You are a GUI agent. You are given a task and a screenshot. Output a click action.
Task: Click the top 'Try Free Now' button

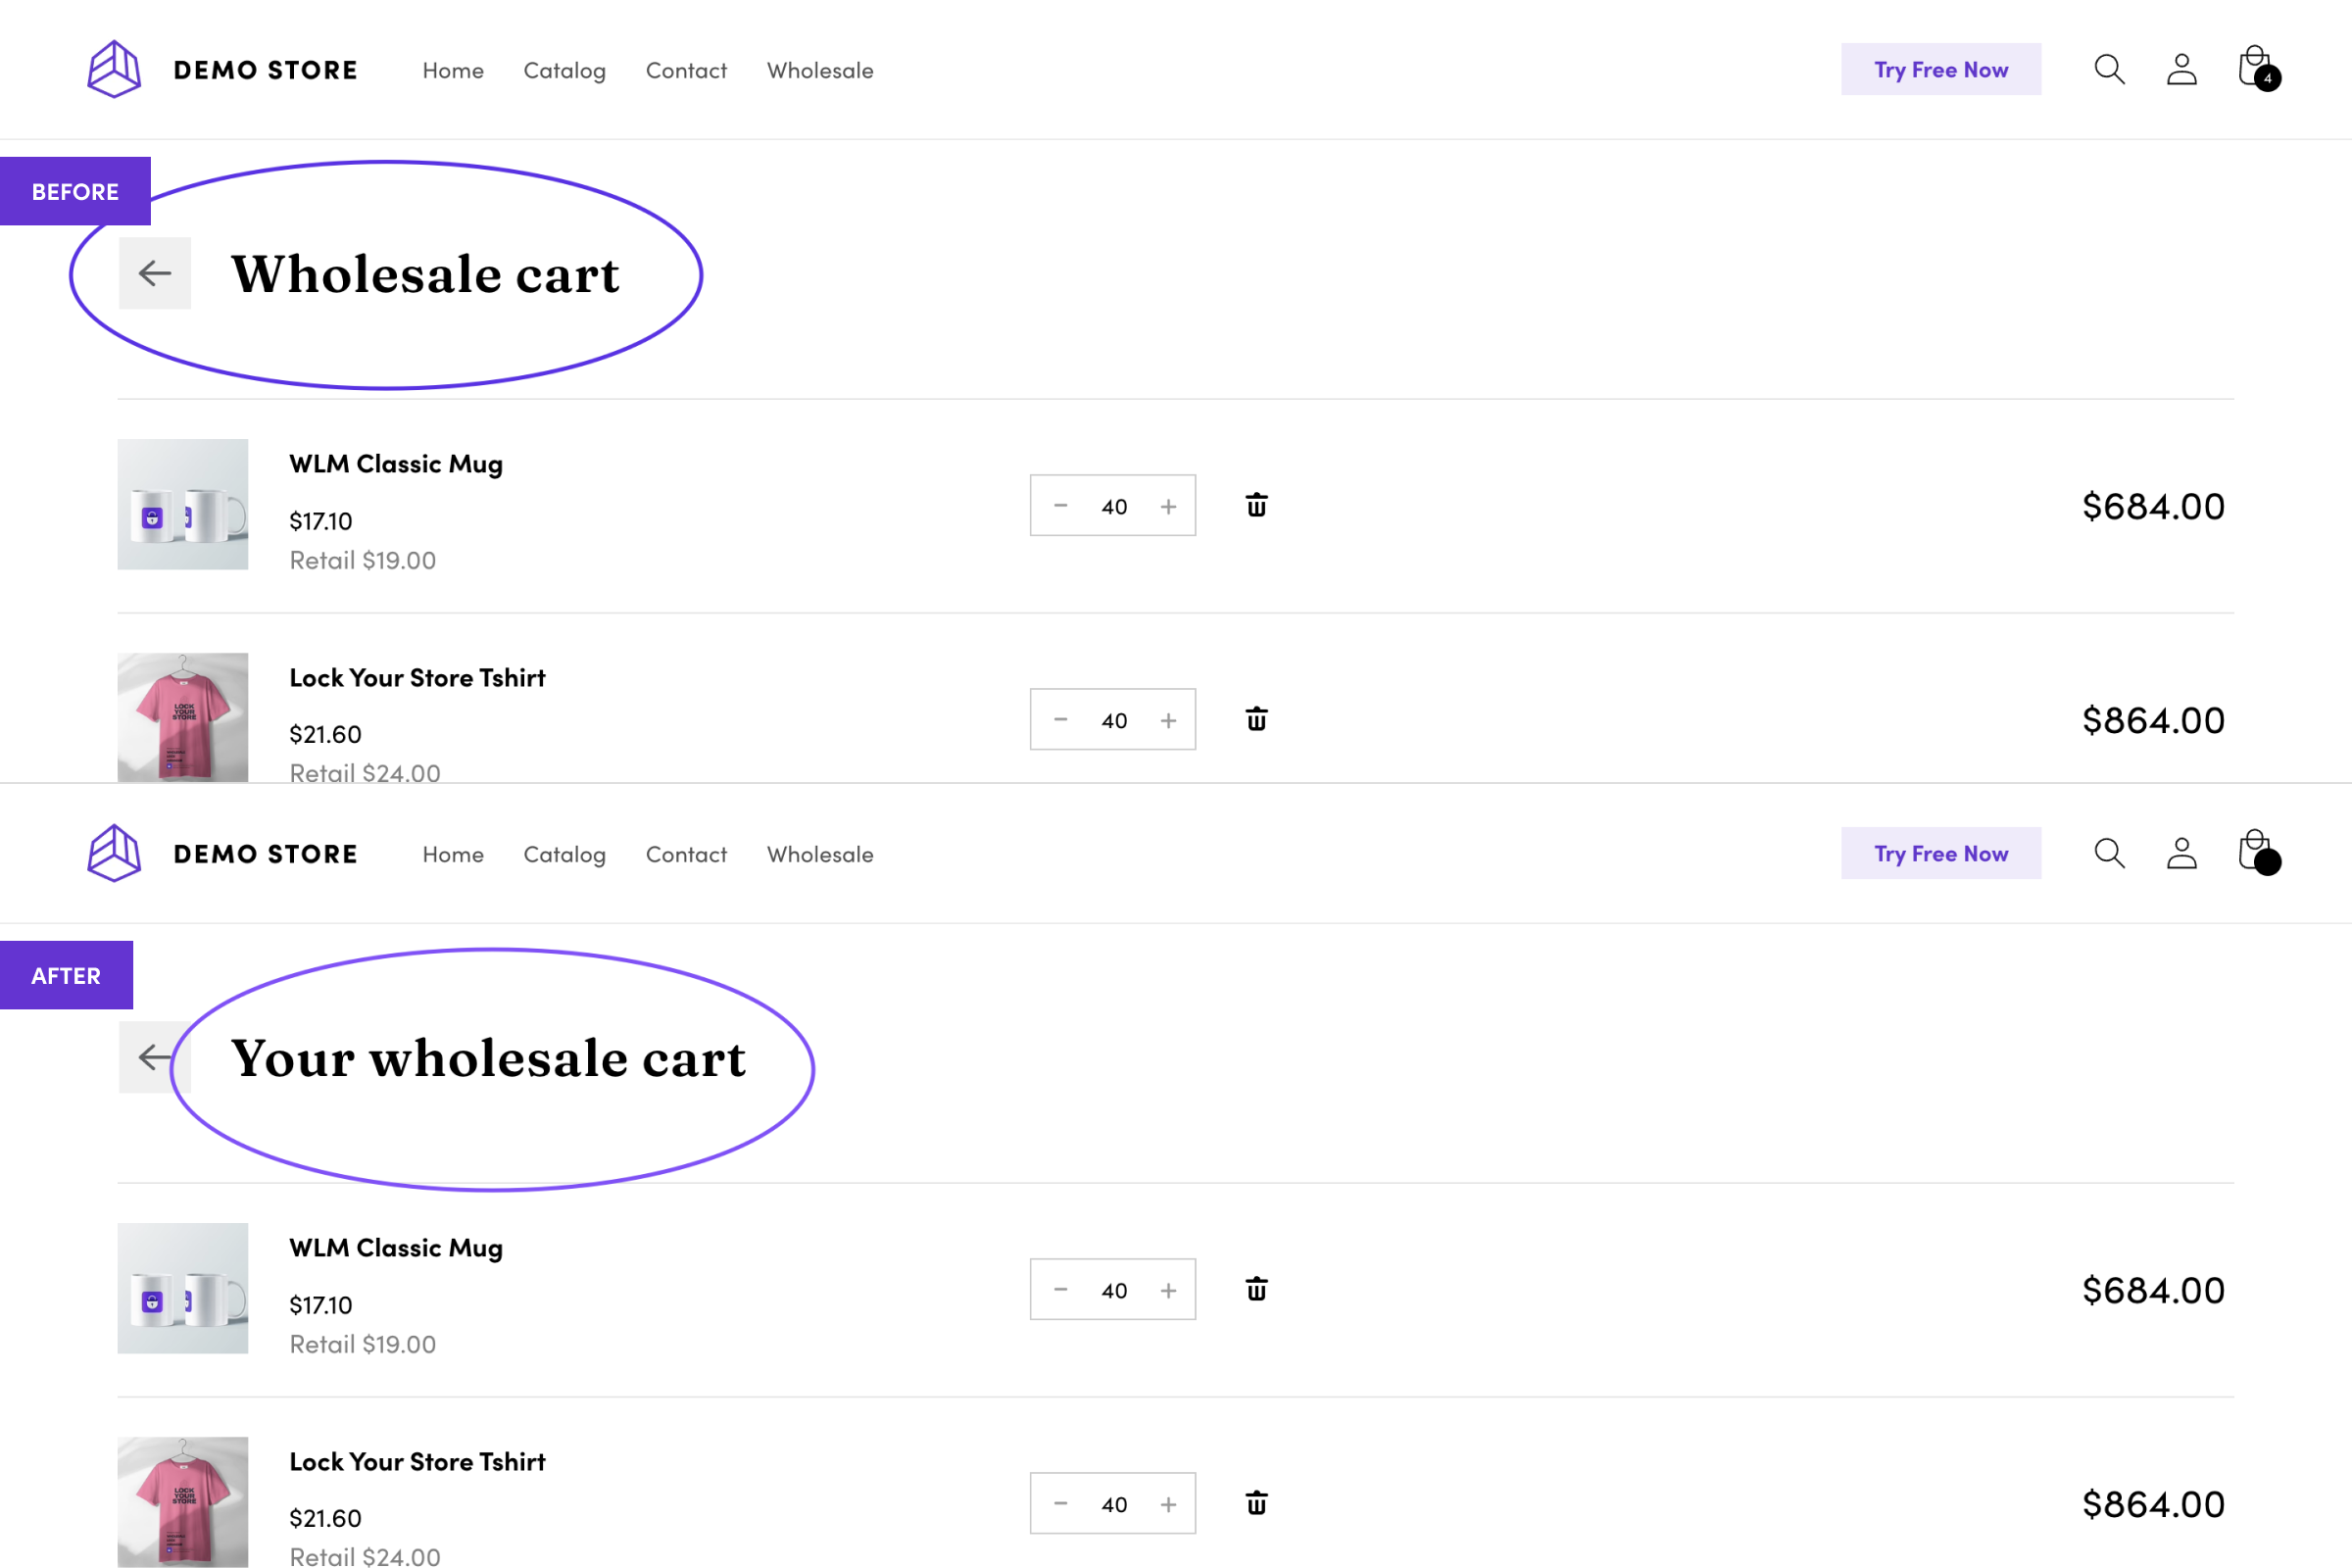tap(1940, 69)
